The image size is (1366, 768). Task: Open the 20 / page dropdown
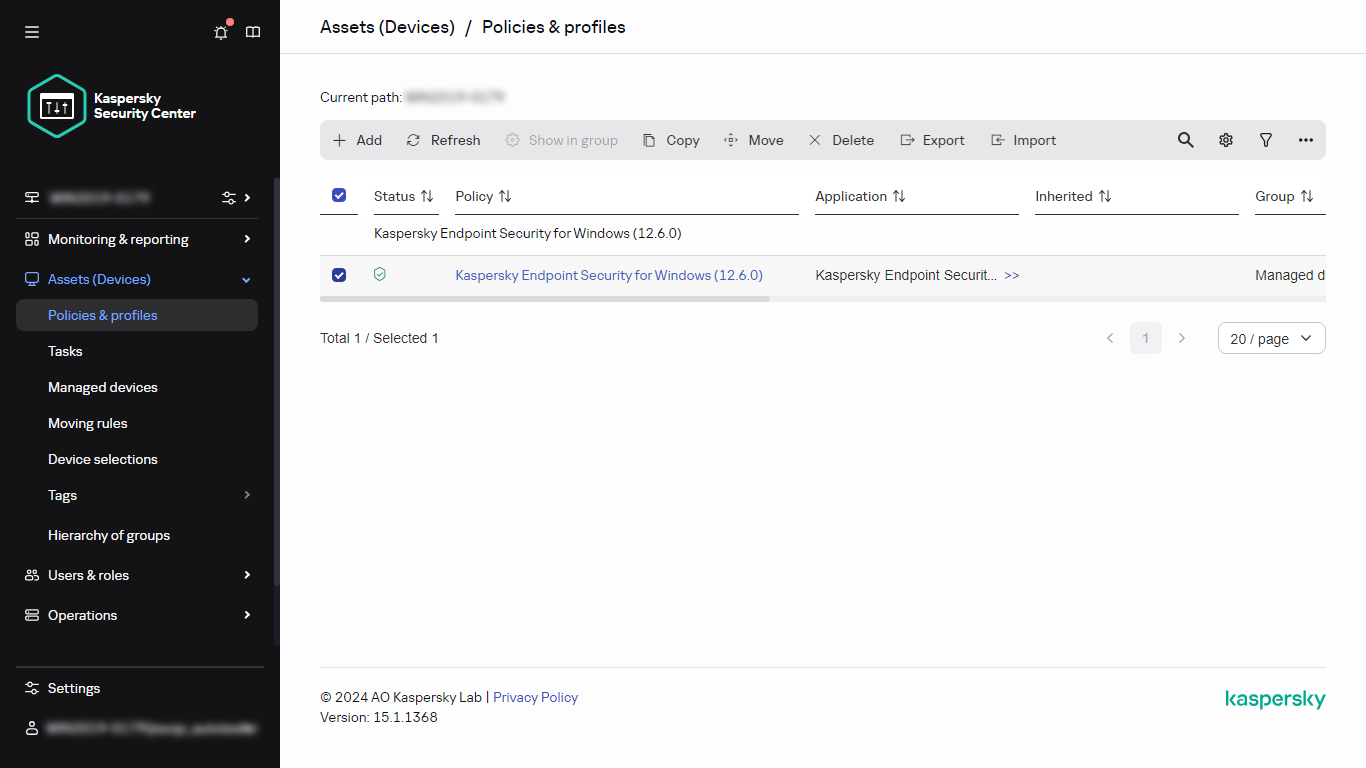point(1271,339)
